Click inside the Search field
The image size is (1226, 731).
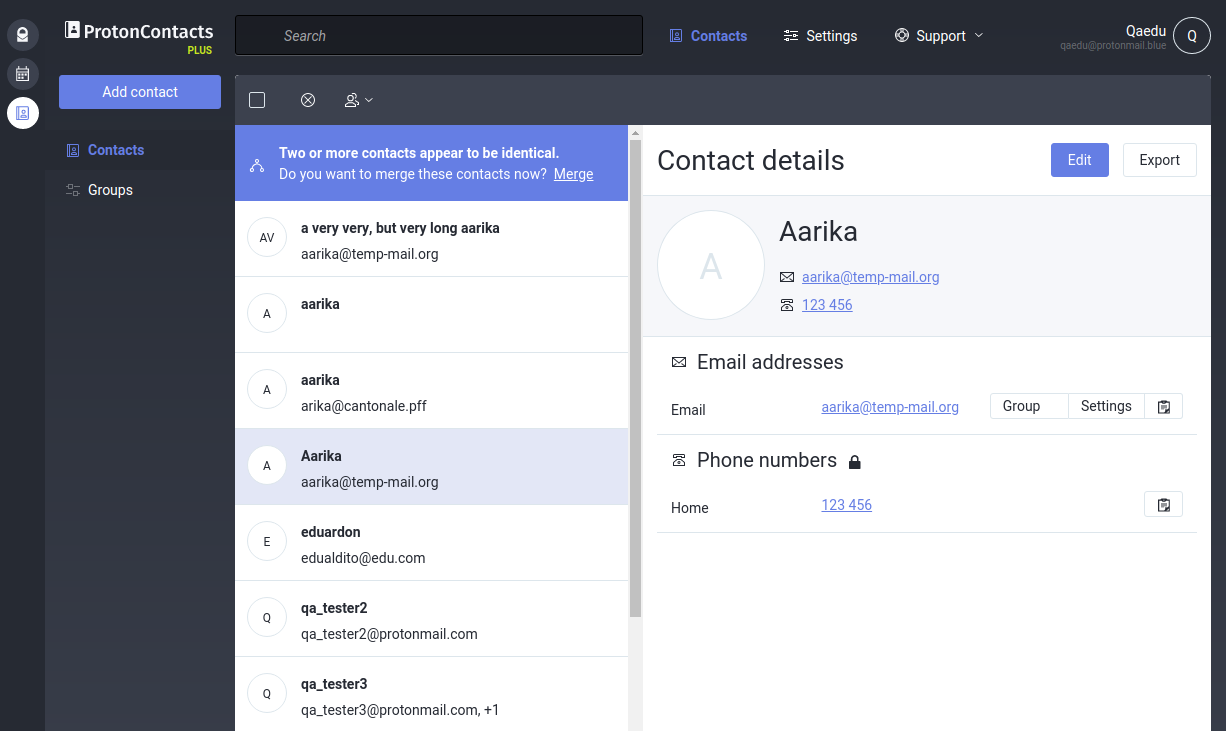(x=438, y=34)
